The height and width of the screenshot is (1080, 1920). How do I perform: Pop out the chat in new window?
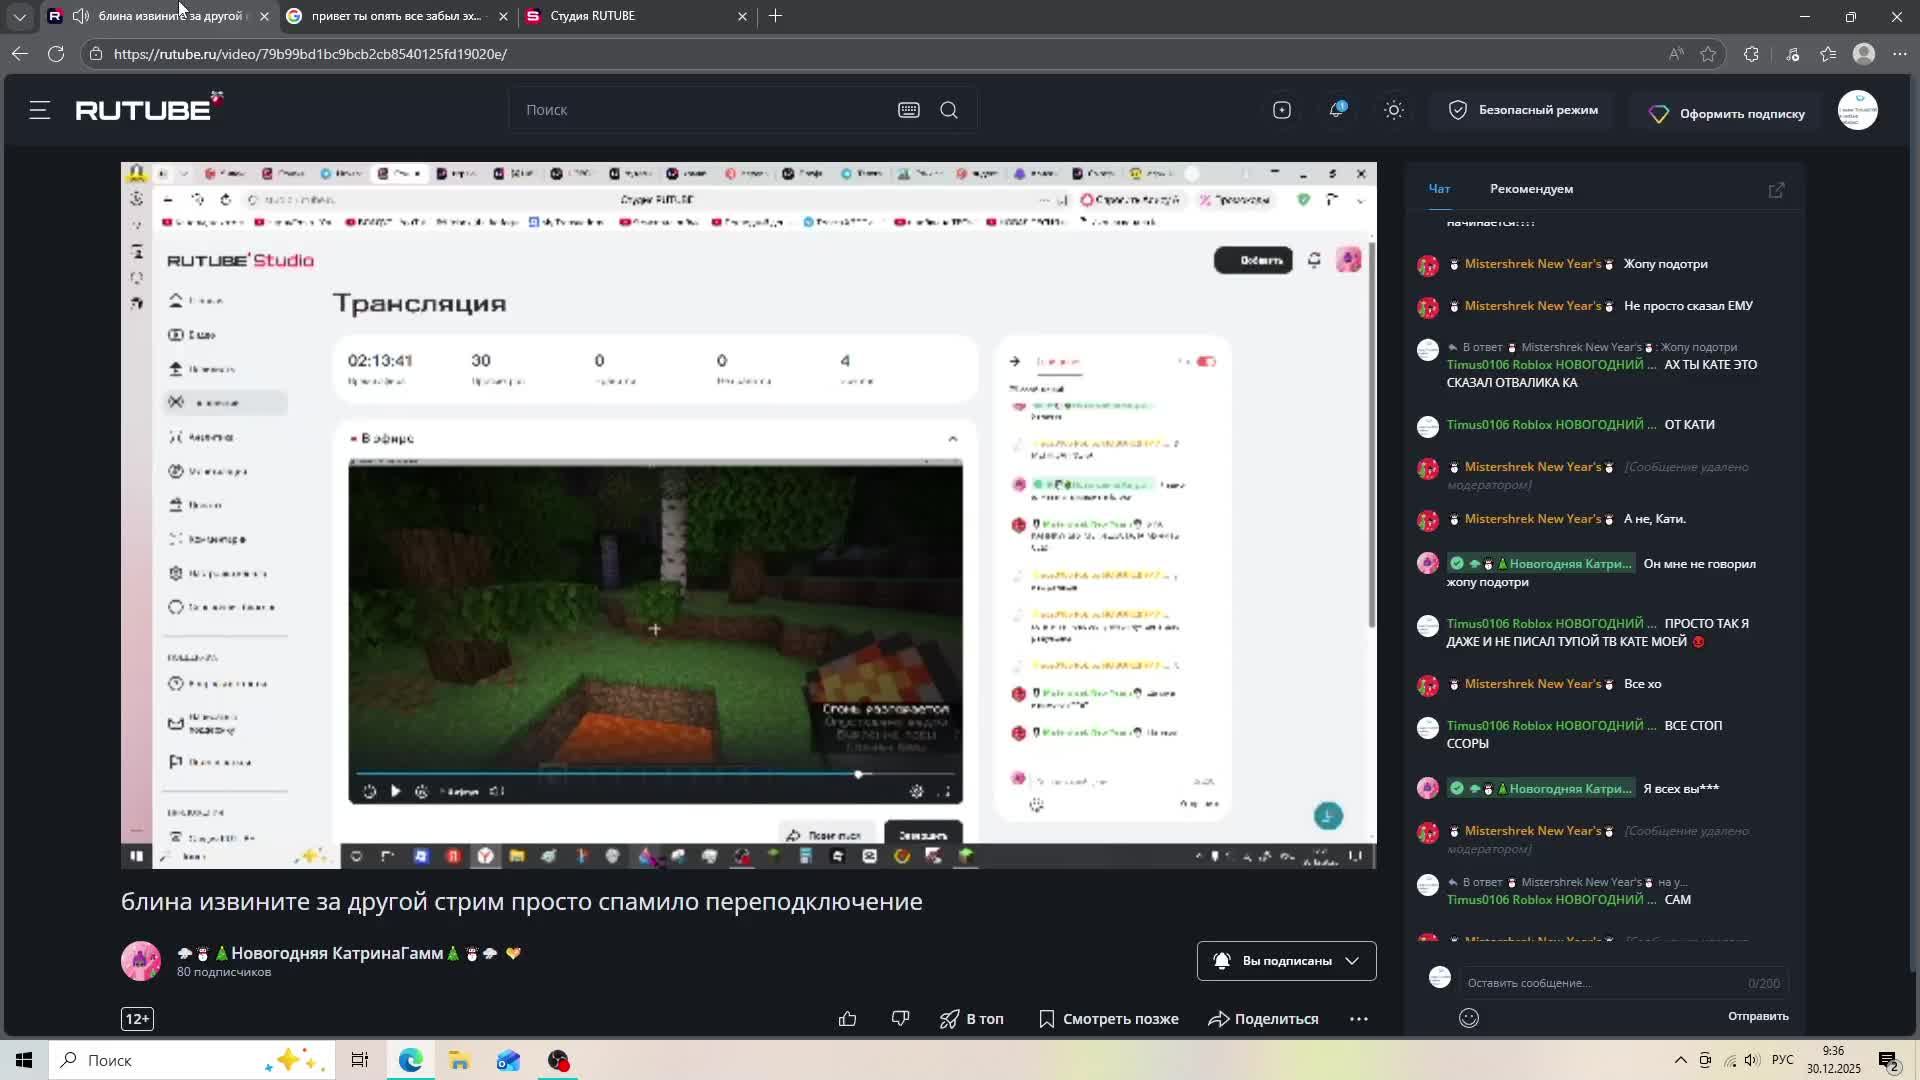pyautogui.click(x=1776, y=190)
